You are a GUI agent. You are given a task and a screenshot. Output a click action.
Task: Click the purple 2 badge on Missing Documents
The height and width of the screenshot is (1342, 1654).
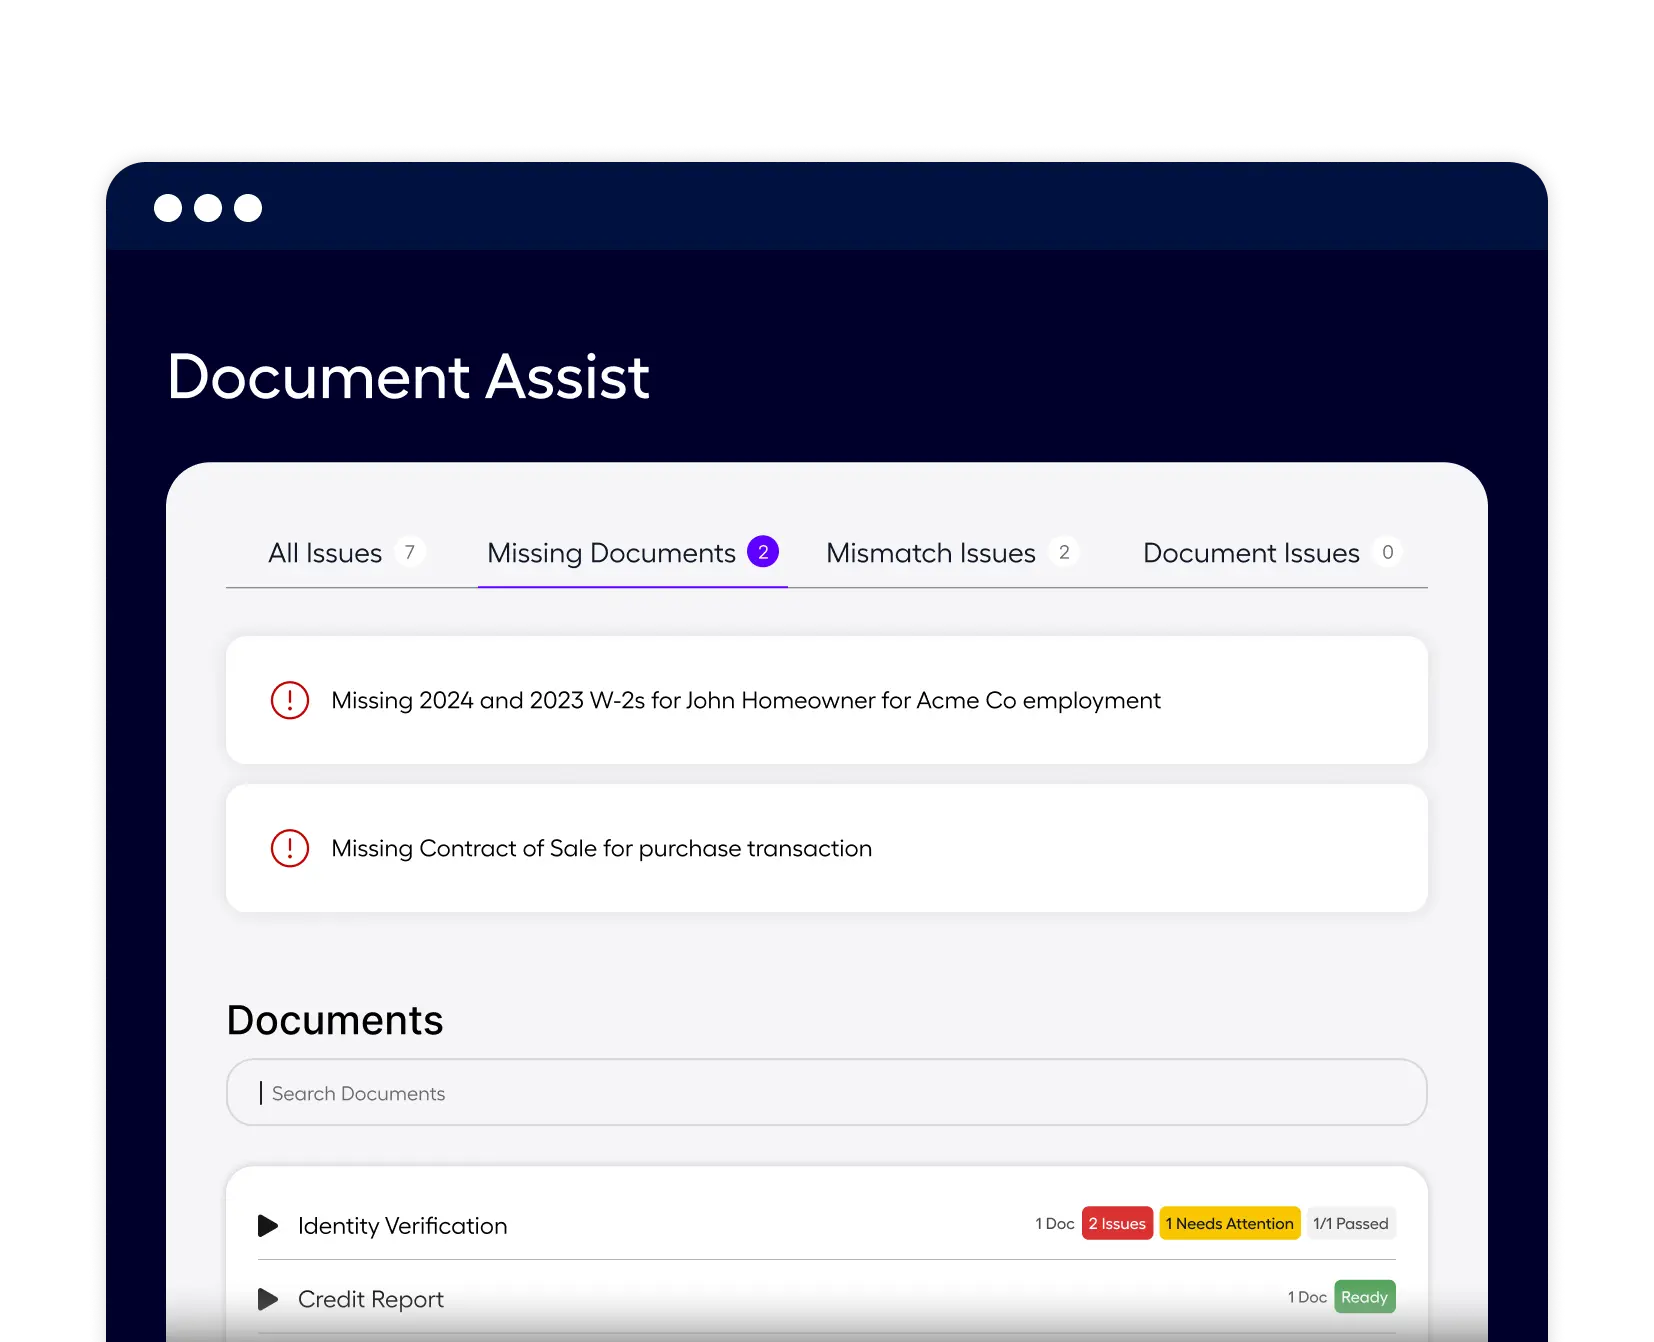(x=763, y=551)
